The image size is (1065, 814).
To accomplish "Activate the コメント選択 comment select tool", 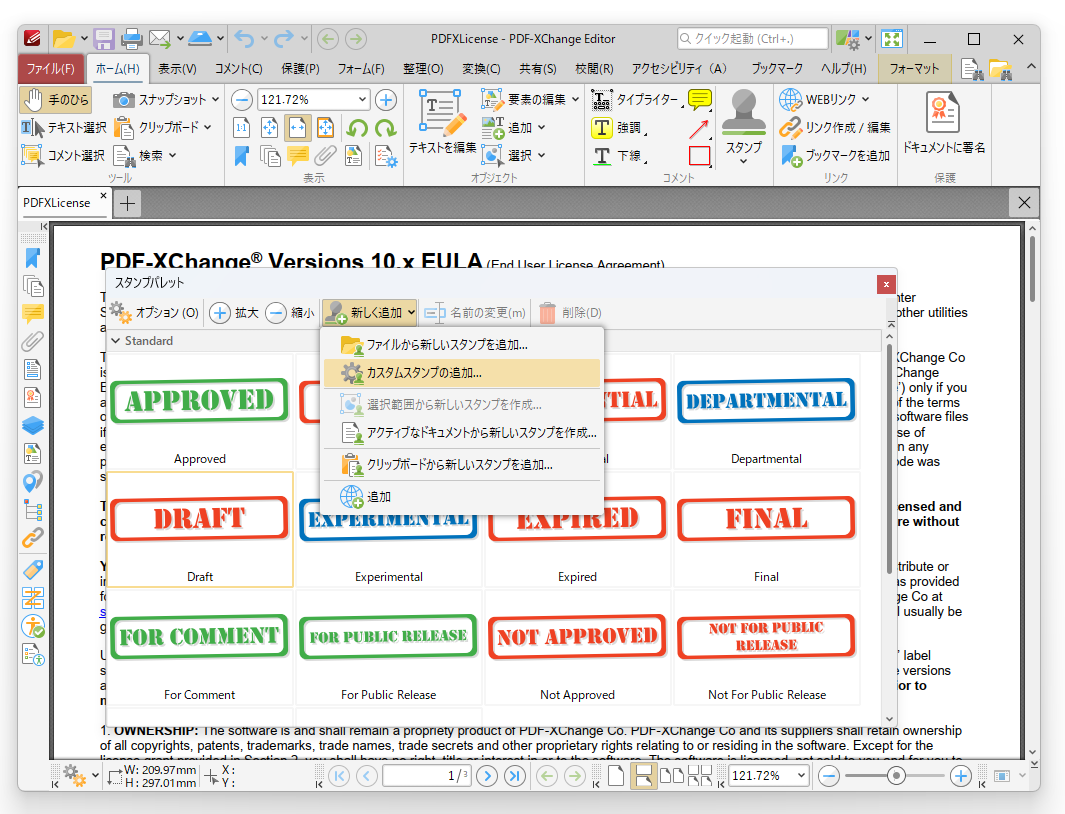I will [x=63, y=156].
